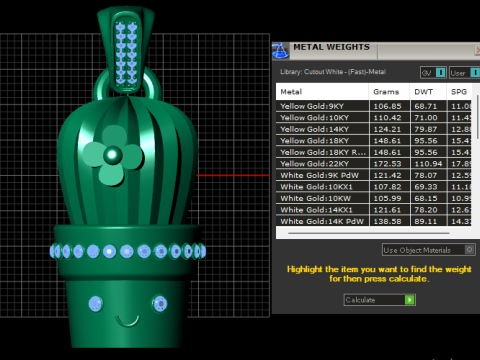Click the green Calculate arrow icon

pos(410,300)
